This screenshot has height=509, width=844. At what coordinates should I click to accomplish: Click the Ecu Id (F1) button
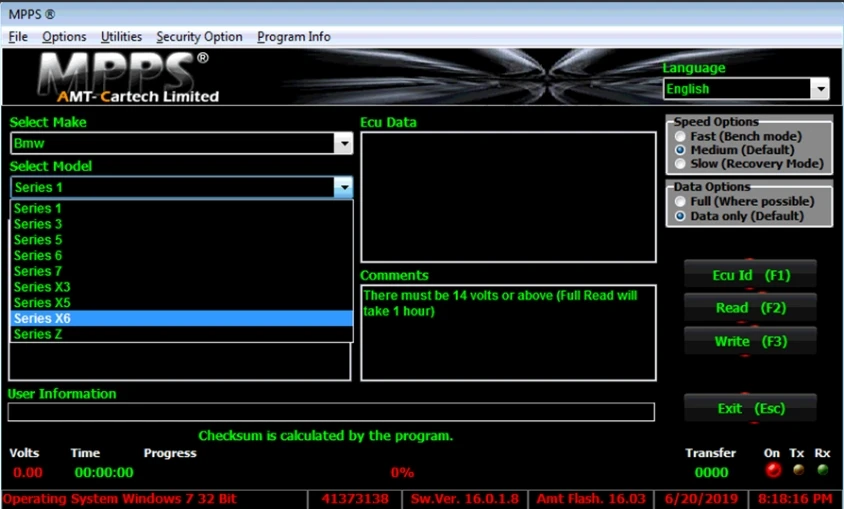click(750, 275)
